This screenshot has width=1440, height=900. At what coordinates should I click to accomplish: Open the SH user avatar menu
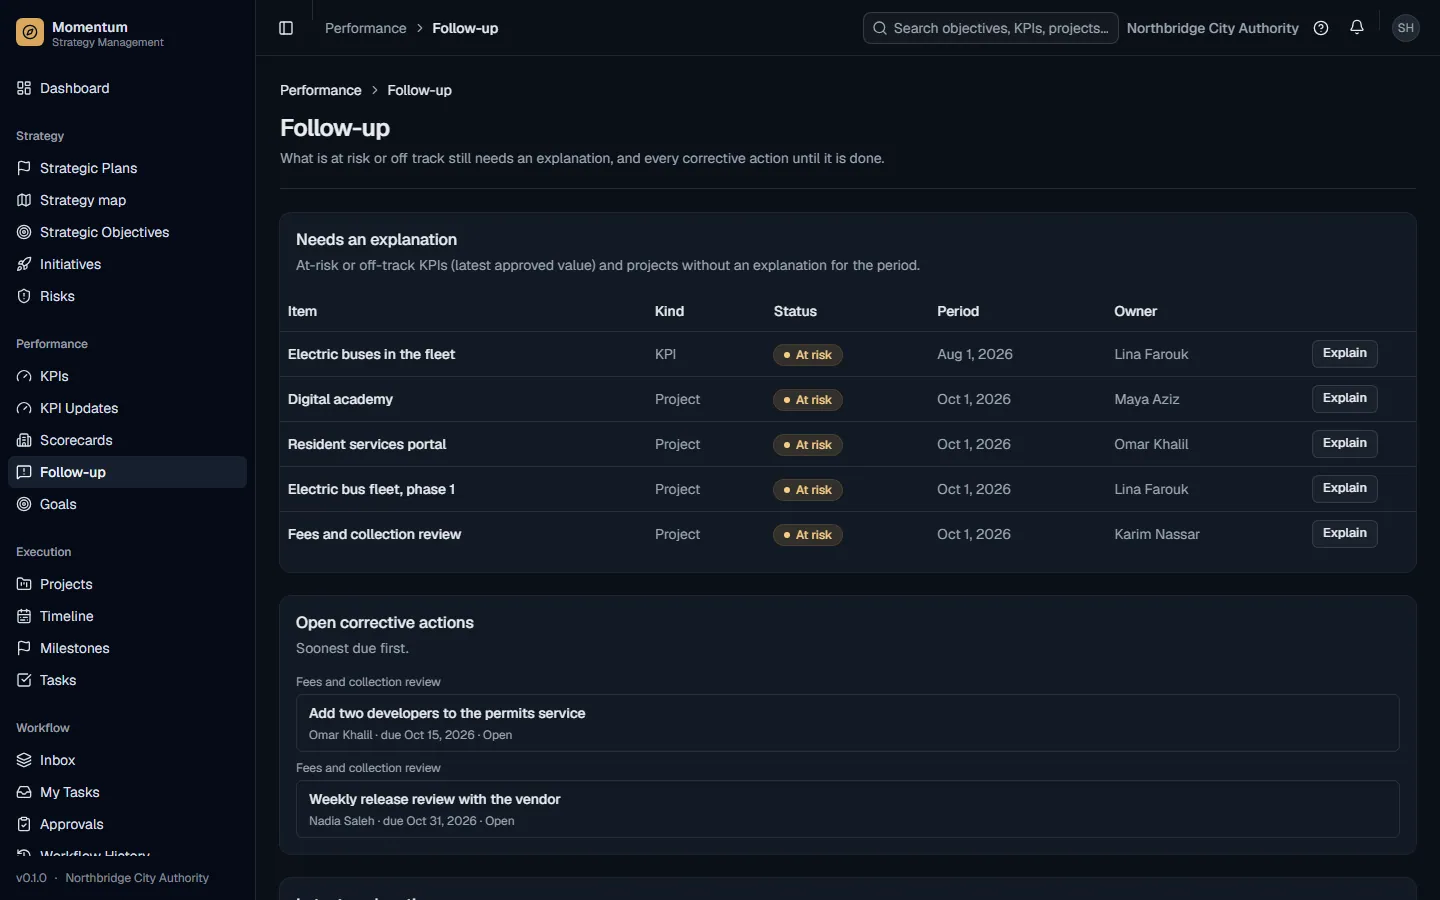[x=1406, y=28]
